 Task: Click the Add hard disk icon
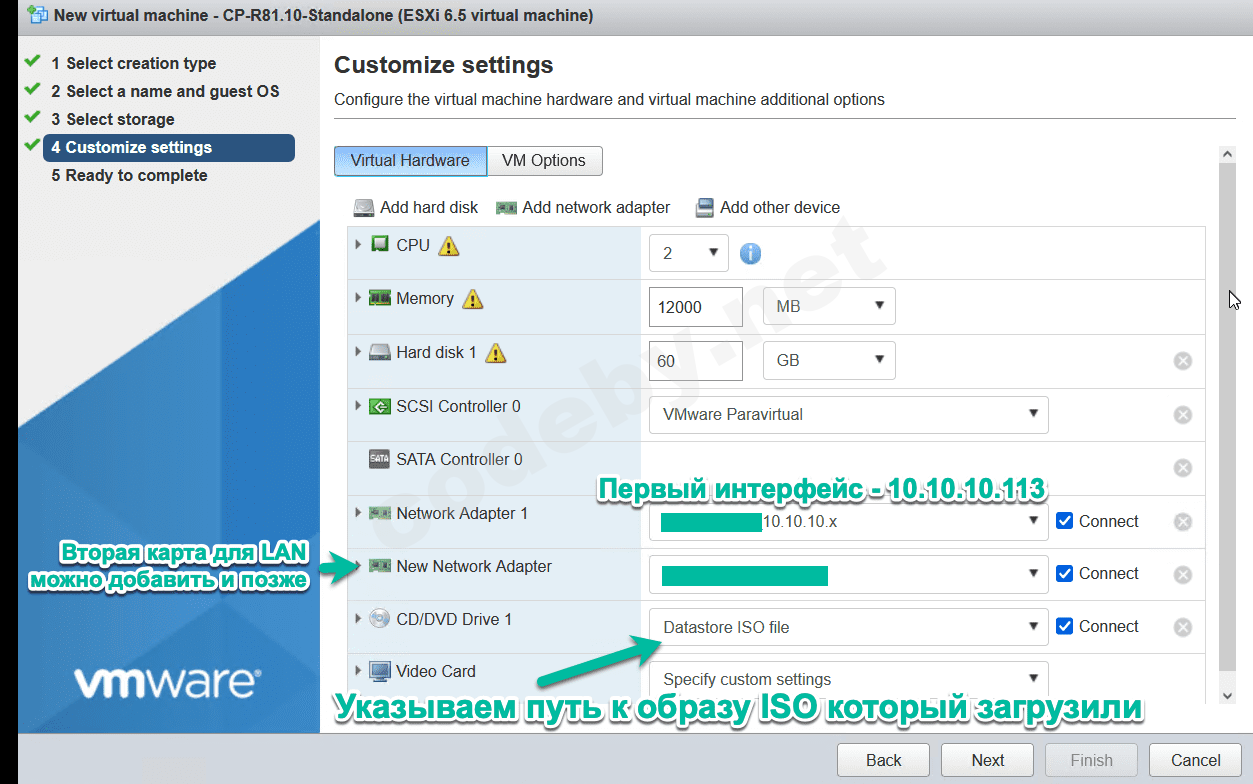[363, 208]
